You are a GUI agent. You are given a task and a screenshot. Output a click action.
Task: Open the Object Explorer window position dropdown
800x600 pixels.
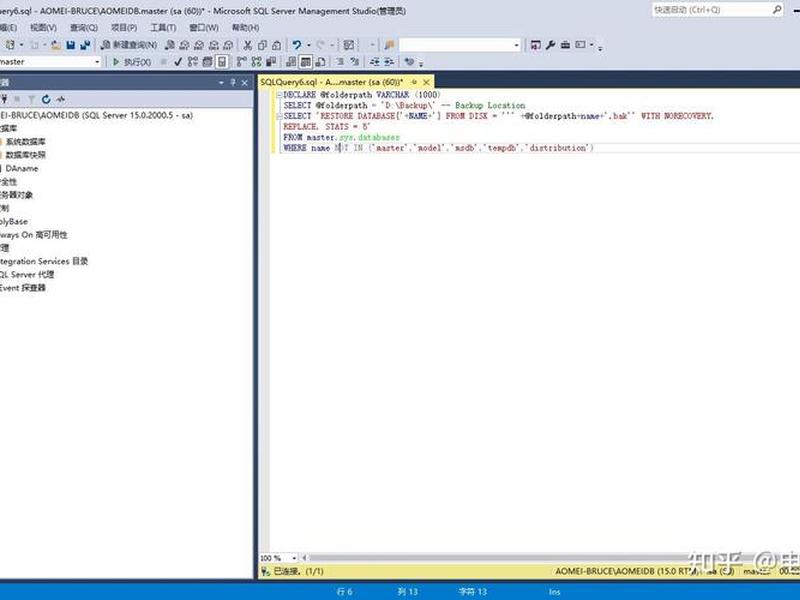pyautogui.click(x=221, y=82)
